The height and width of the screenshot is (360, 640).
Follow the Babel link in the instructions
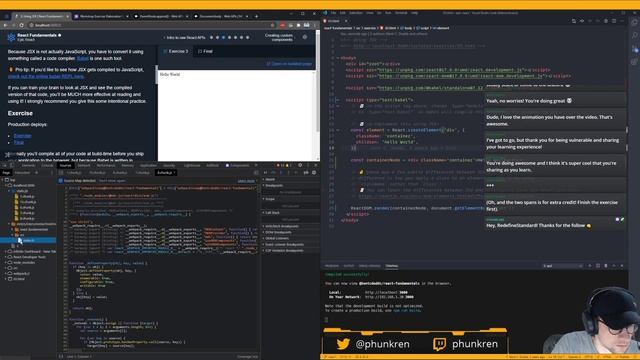coord(82,58)
